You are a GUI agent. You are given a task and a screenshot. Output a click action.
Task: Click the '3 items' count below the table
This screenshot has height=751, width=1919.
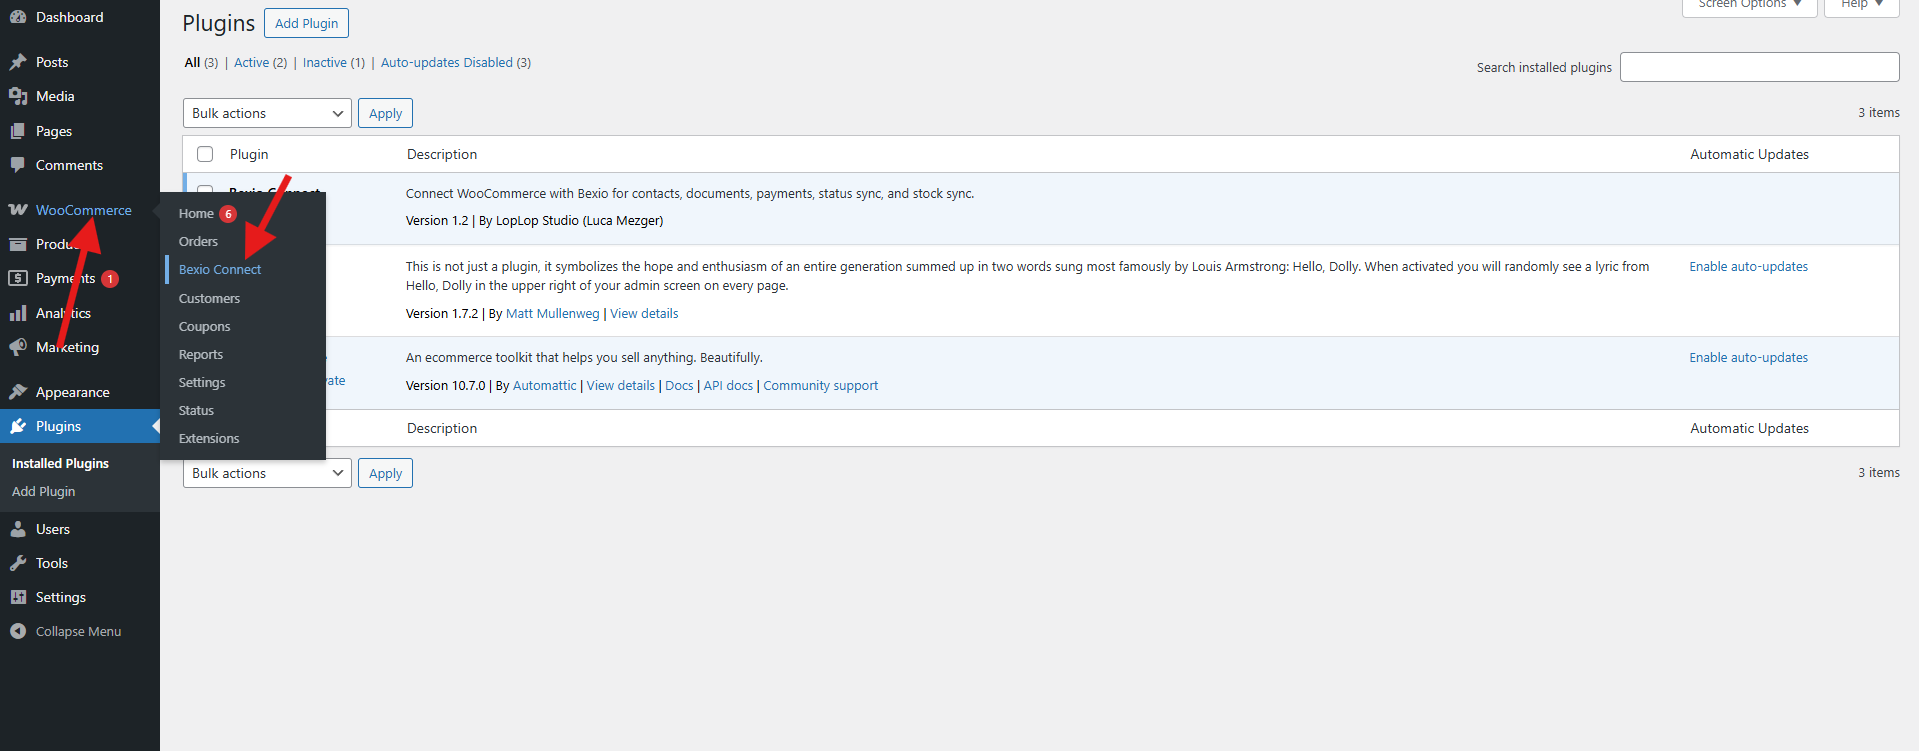click(x=1879, y=473)
